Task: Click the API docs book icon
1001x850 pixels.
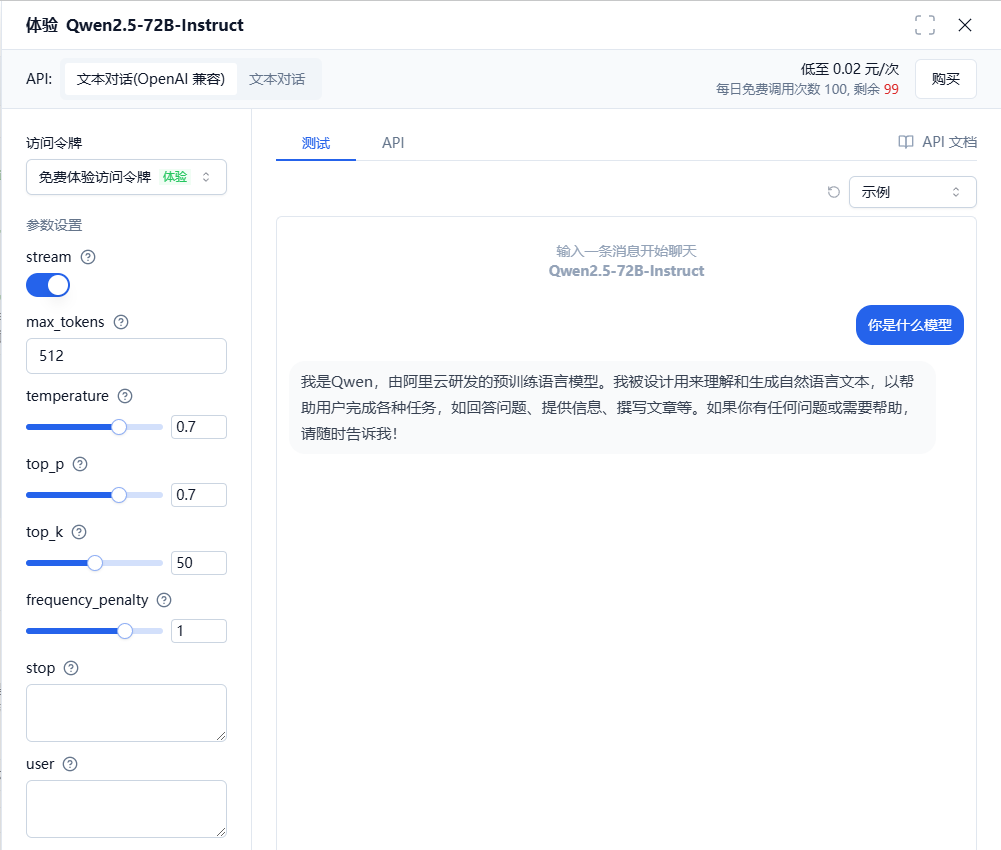Action: click(905, 142)
